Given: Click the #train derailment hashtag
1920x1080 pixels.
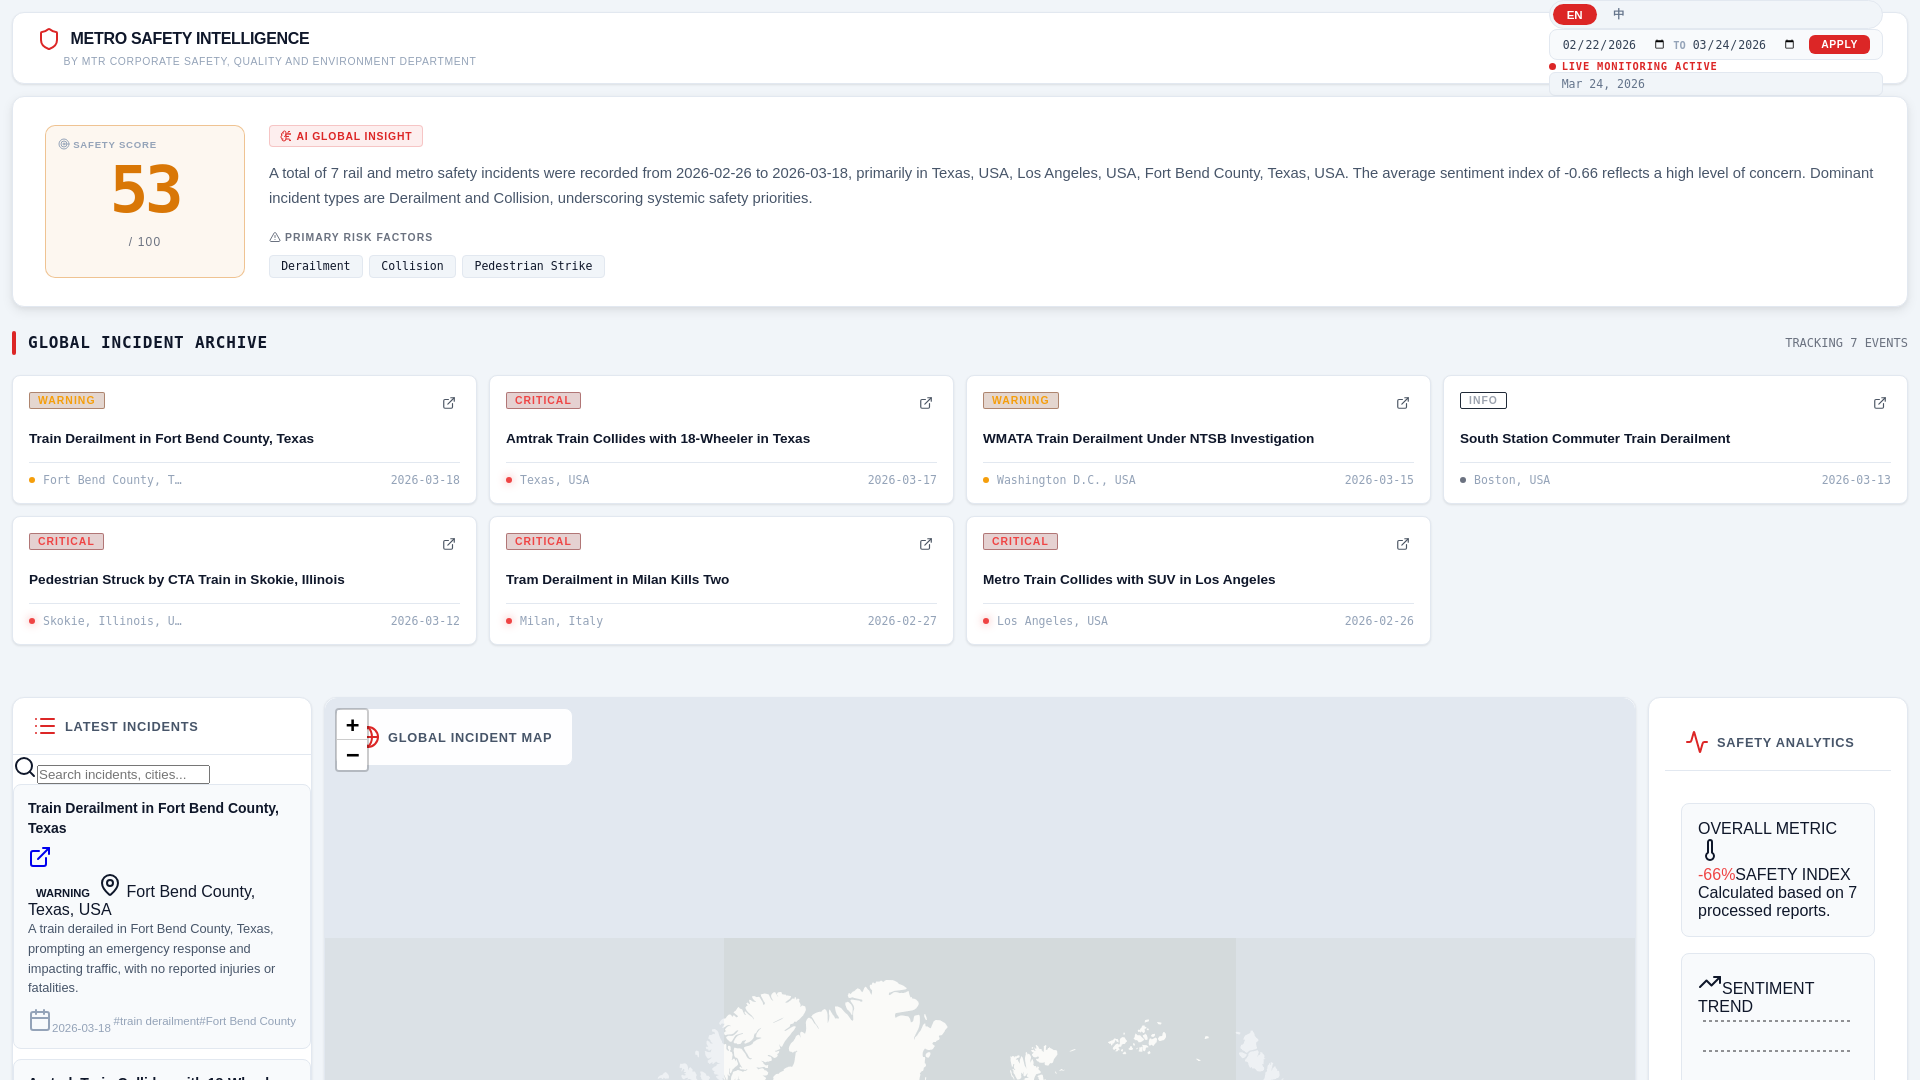Looking at the screenshot, I should pos(156,1021).
